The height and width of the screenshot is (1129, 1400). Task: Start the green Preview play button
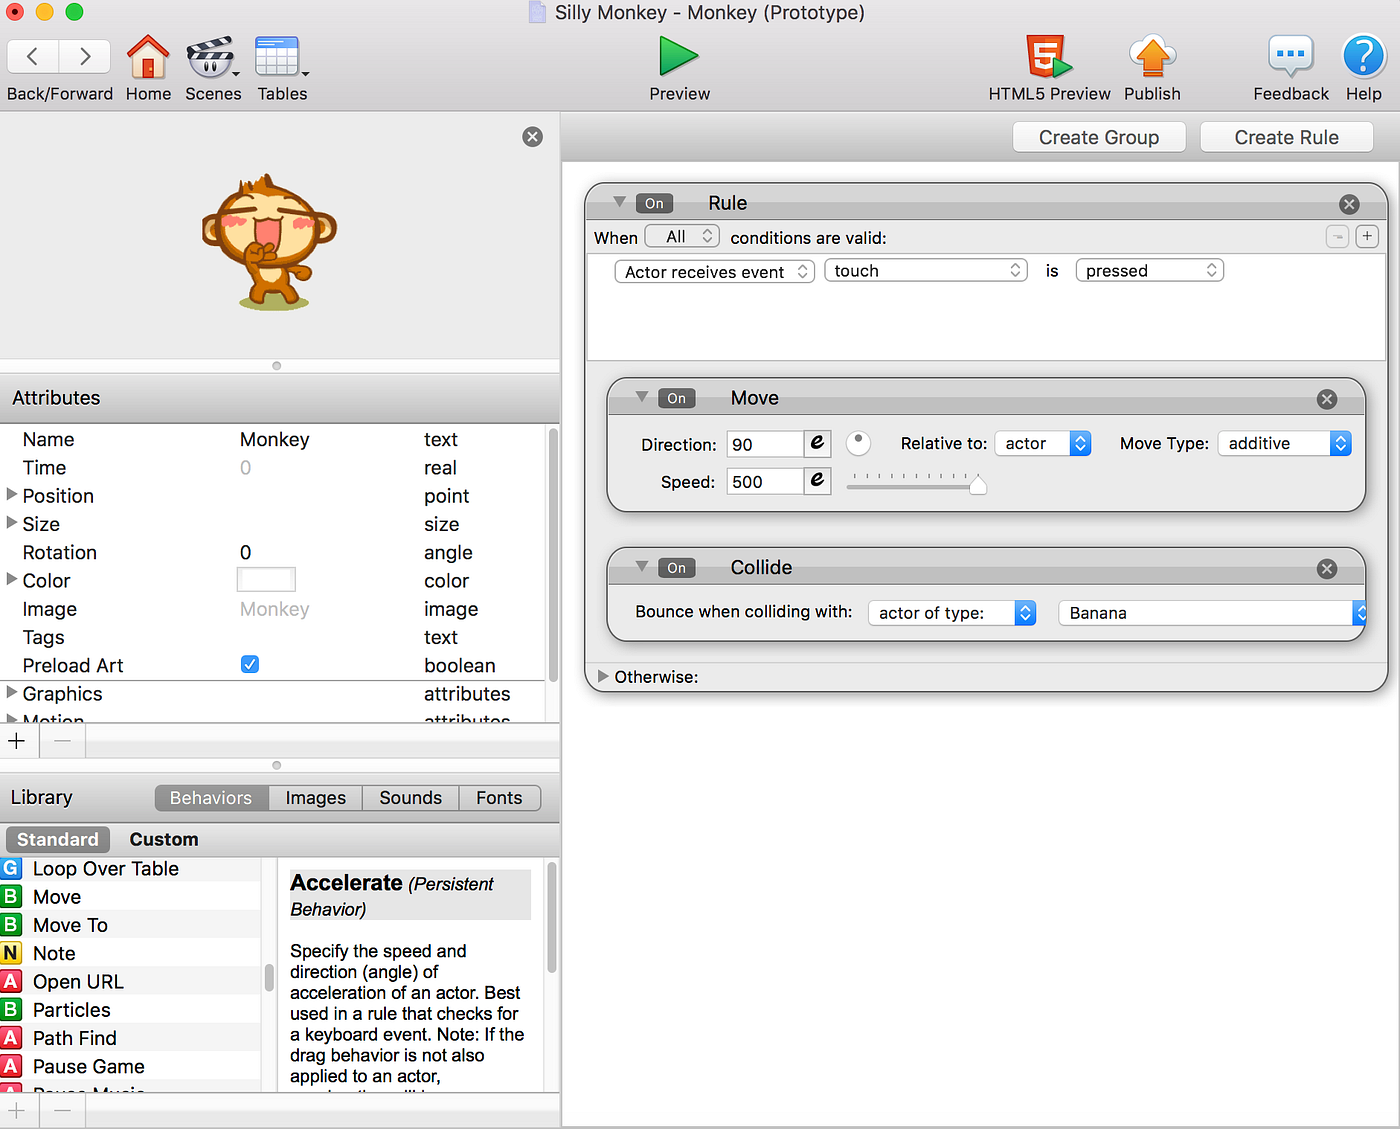coord(679,57)
